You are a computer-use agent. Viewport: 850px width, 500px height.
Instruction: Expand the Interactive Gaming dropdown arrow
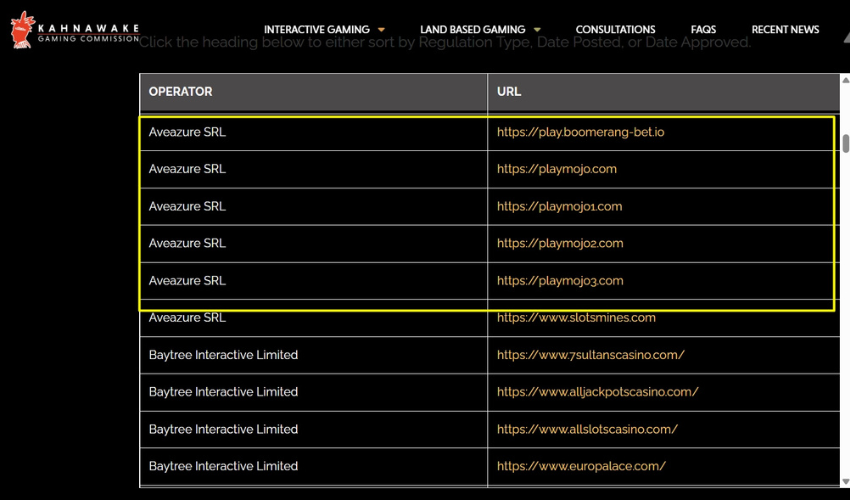(x=381, y=30)
